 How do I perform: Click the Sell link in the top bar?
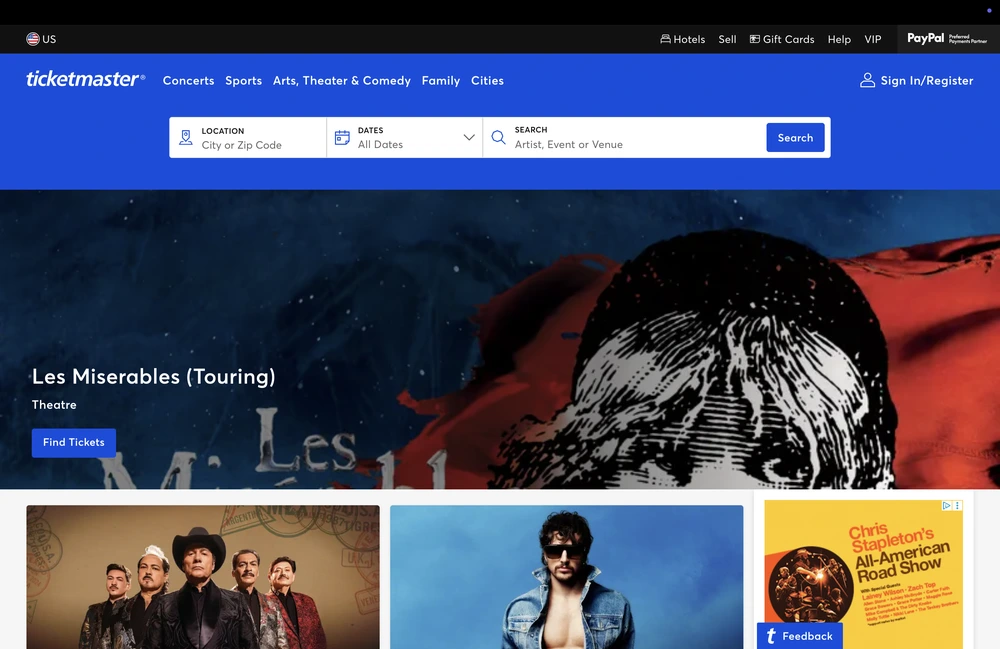tap(727, 39)
